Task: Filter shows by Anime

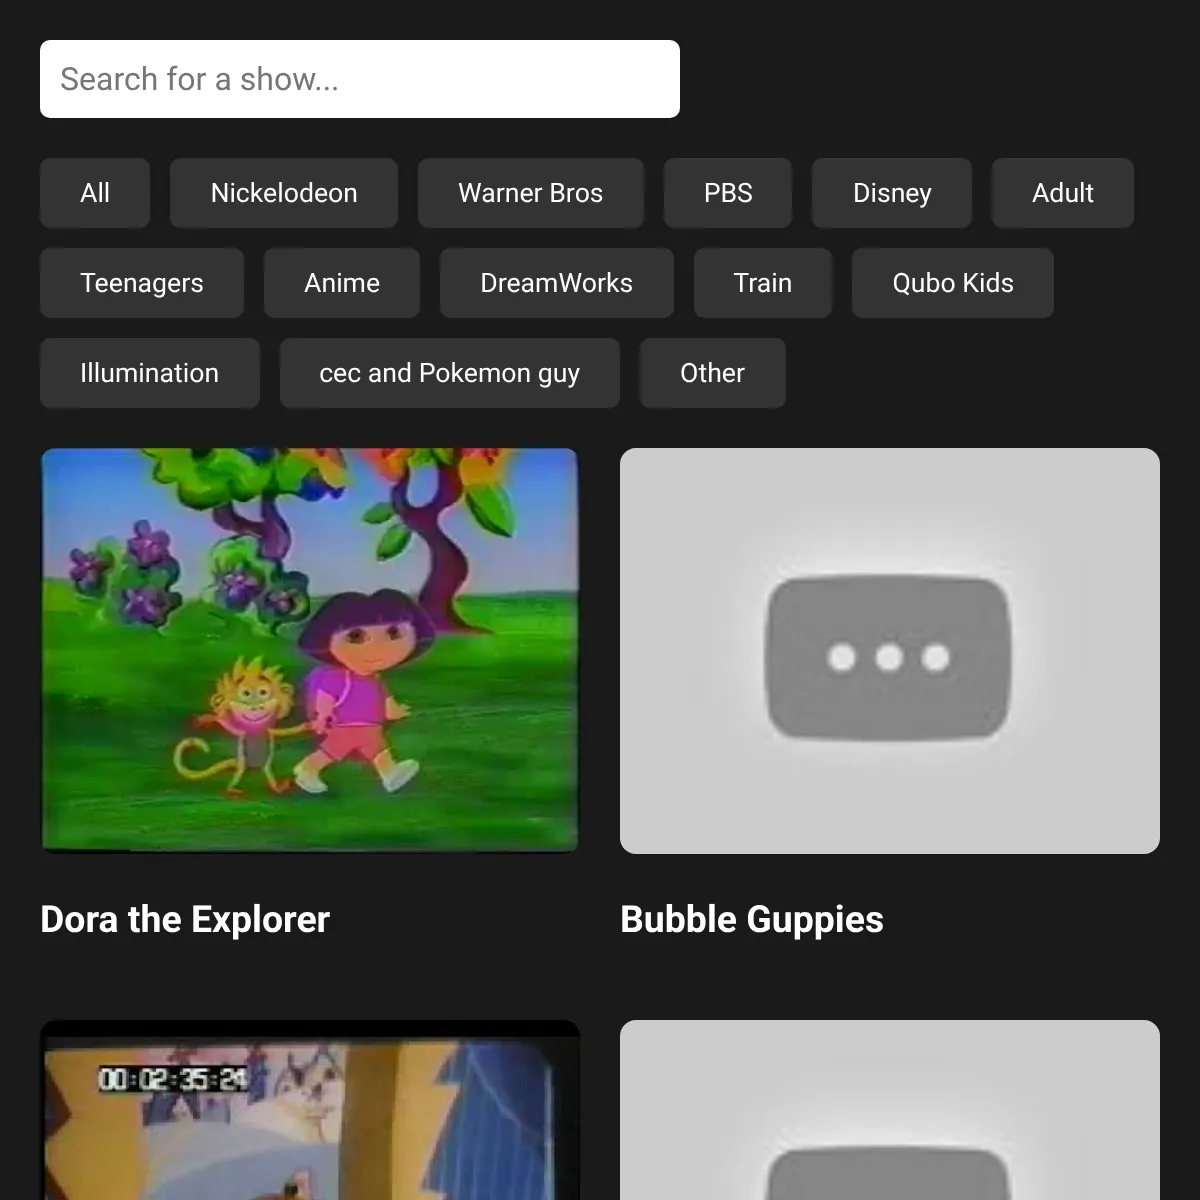Action: pos(342,283)
